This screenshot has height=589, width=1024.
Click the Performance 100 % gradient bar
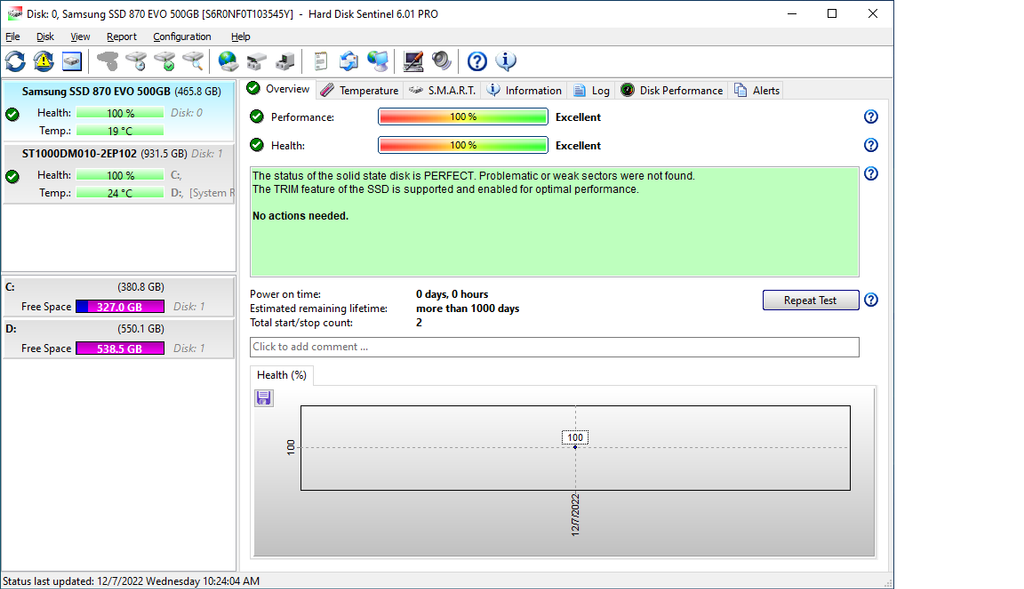click(x=463, y=117)
